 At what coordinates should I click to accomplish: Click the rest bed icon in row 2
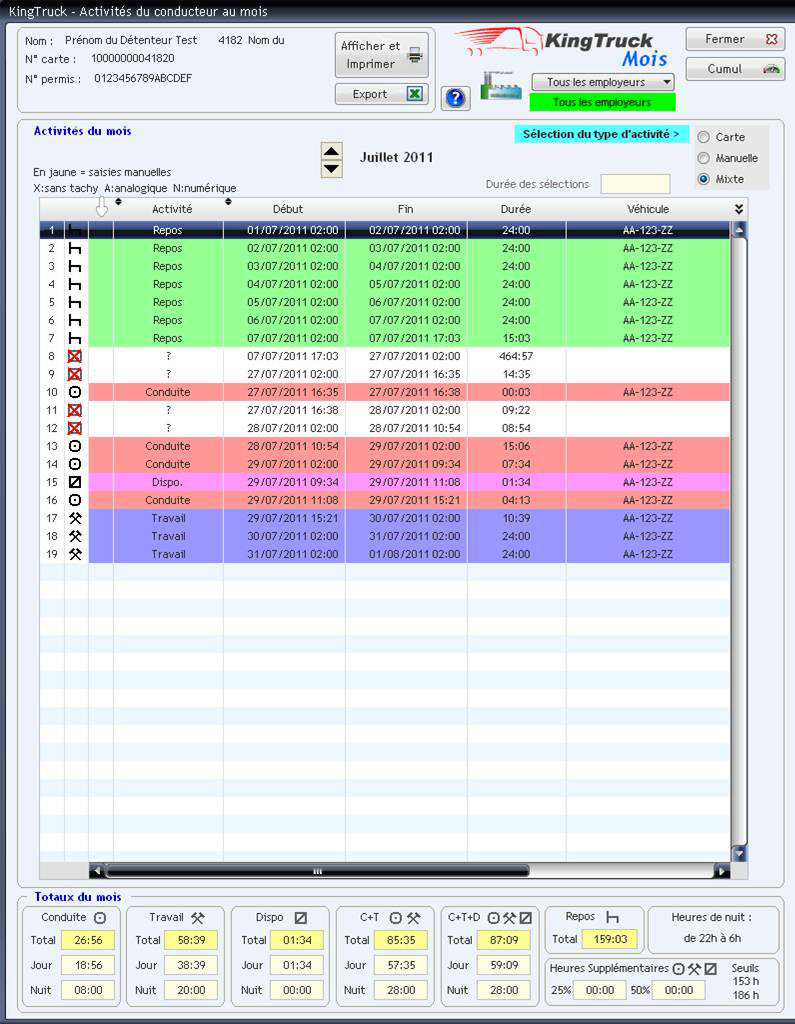(75, 248)
